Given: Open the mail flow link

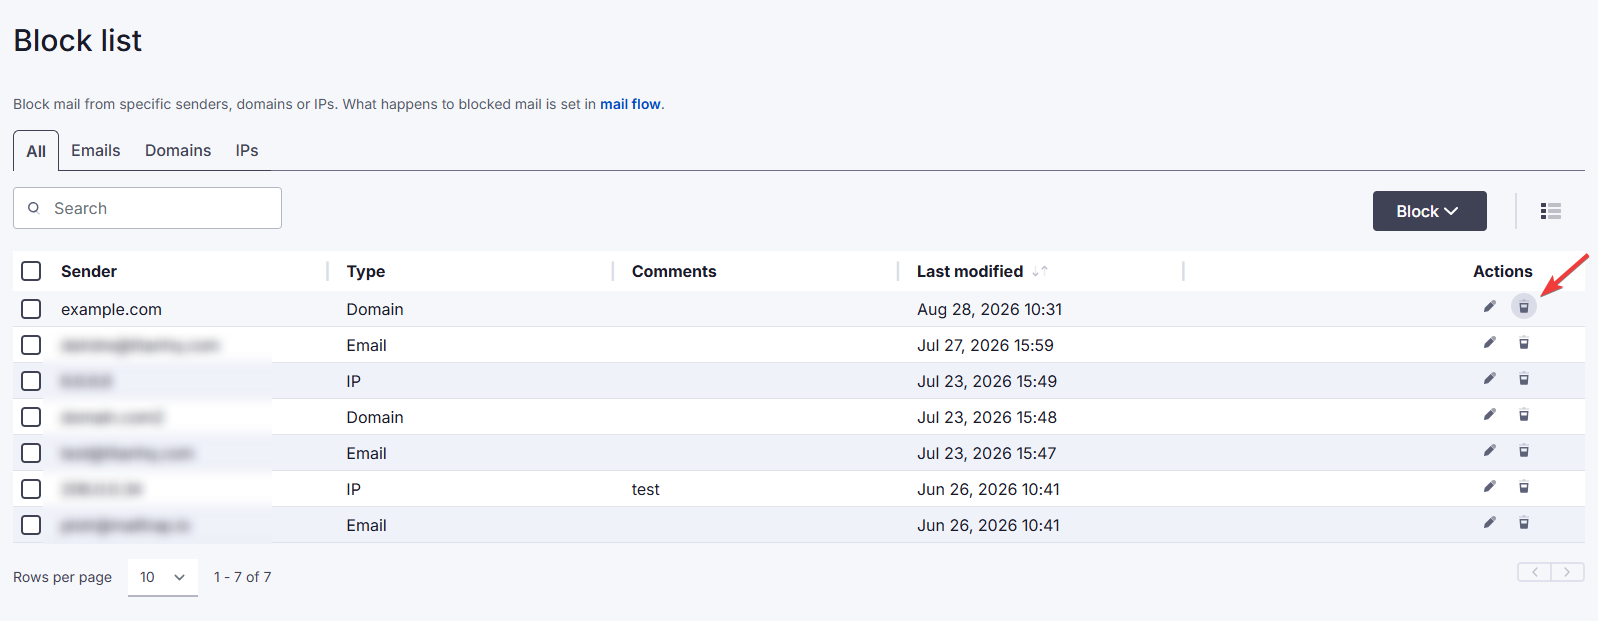Looking at the screenshot, I should 630,104.
